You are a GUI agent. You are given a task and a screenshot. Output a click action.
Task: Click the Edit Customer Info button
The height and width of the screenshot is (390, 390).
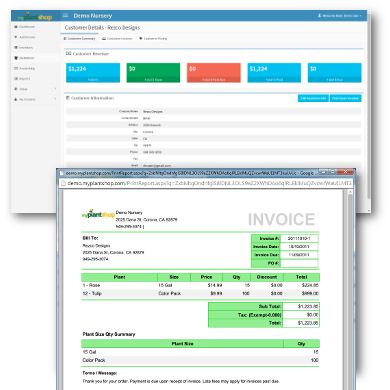[313, 98]
